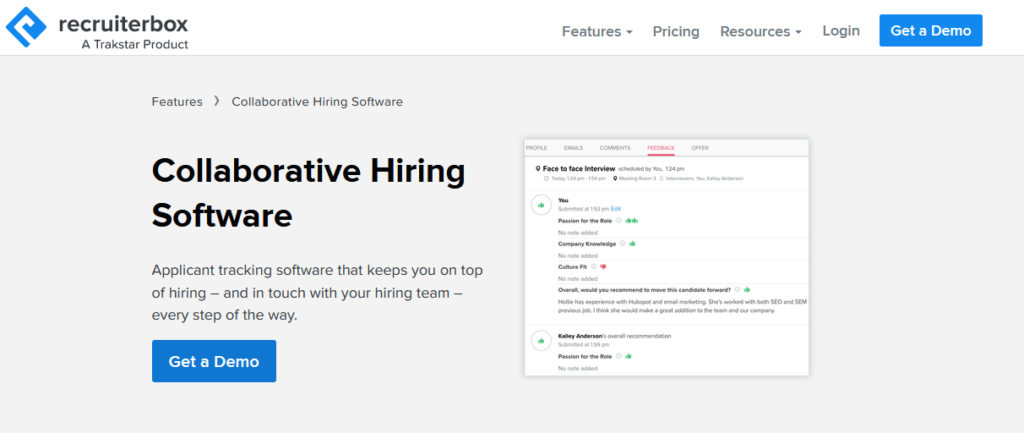Click the info icon beside Culture Fit
This screenshot has width=1024, height=433.
[594, 266]
